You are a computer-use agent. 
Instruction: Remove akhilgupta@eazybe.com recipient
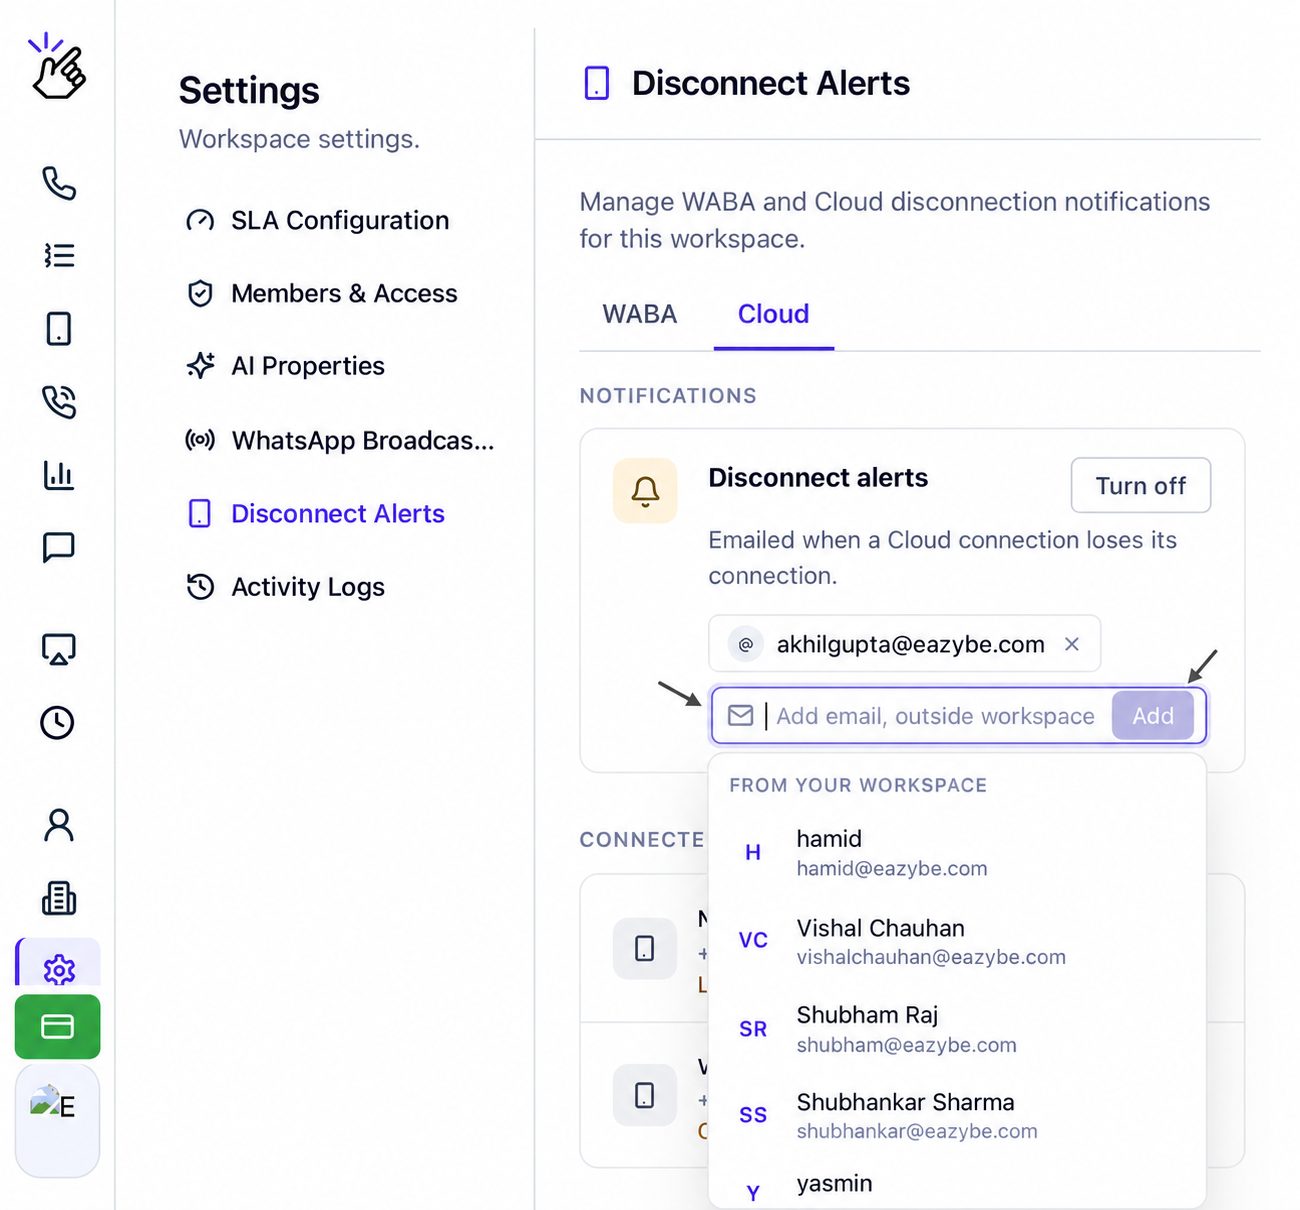pyautogui.click(x=1072, y=644)
